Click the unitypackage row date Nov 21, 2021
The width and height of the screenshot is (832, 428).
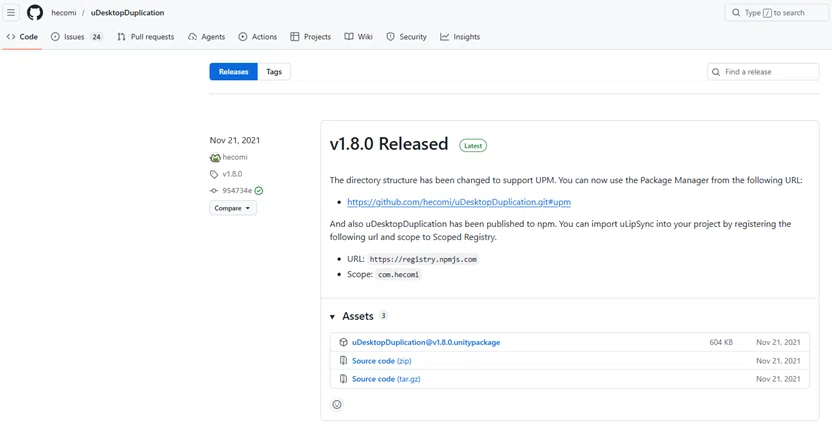[778, 343]
